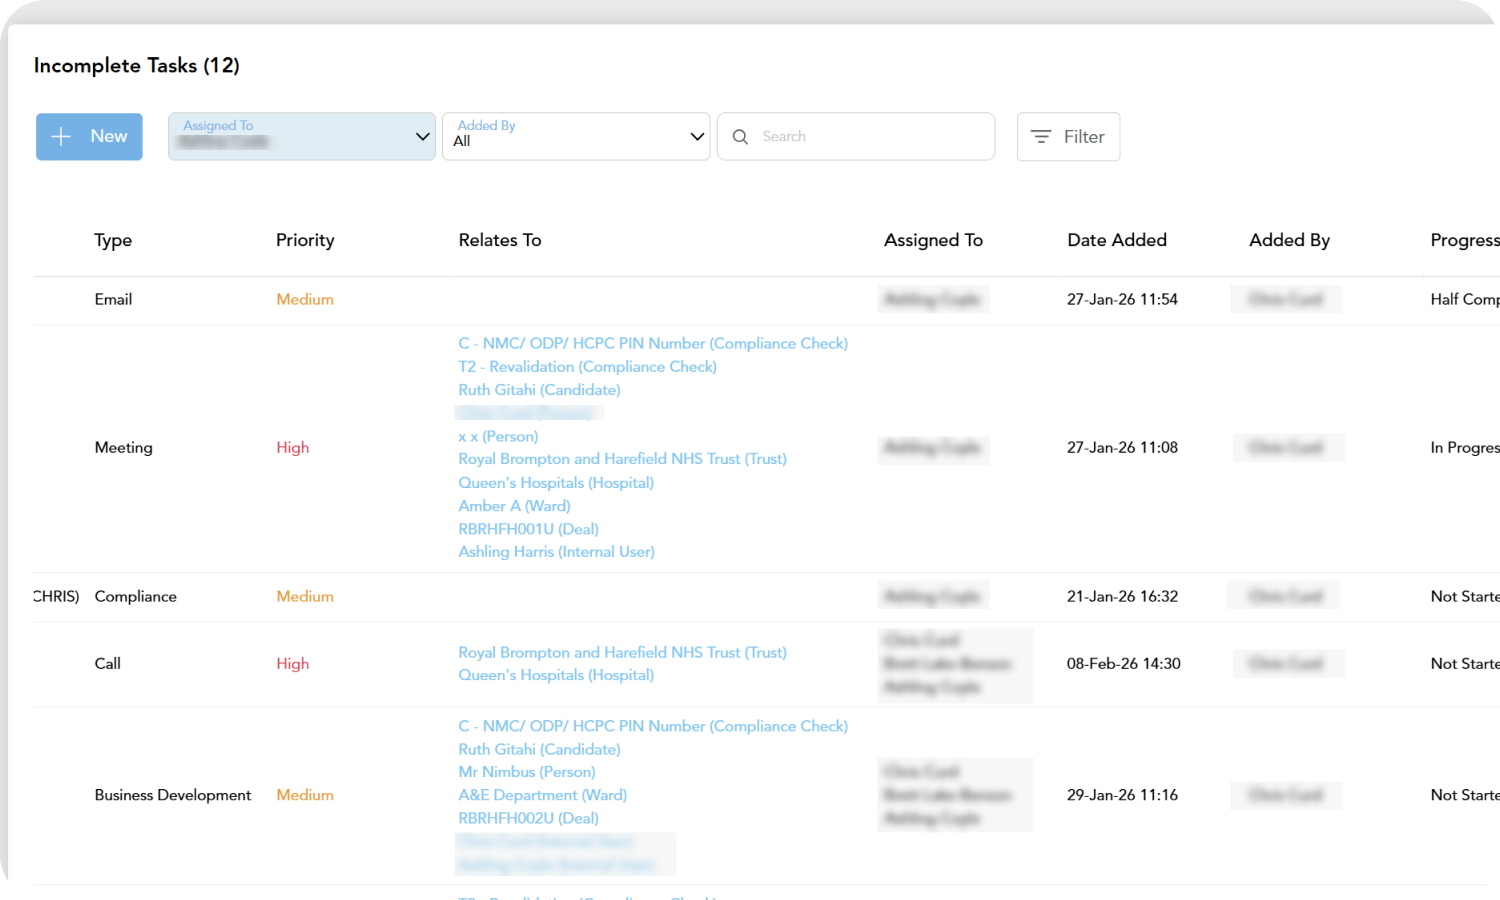Viewport: 1500px width, 900px height.
Task: Click the plus icon on New button
Action: coord(61,137)
